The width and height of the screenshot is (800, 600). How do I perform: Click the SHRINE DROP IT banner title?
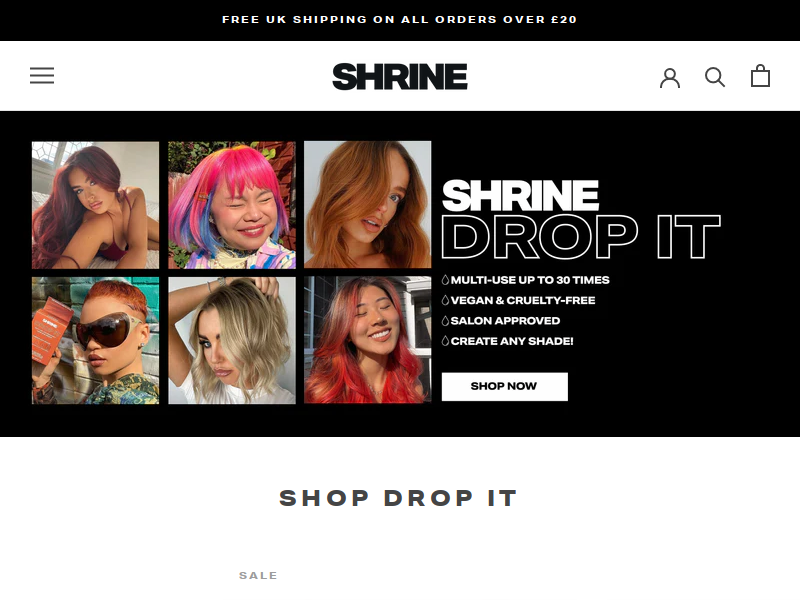pos(581,219)
